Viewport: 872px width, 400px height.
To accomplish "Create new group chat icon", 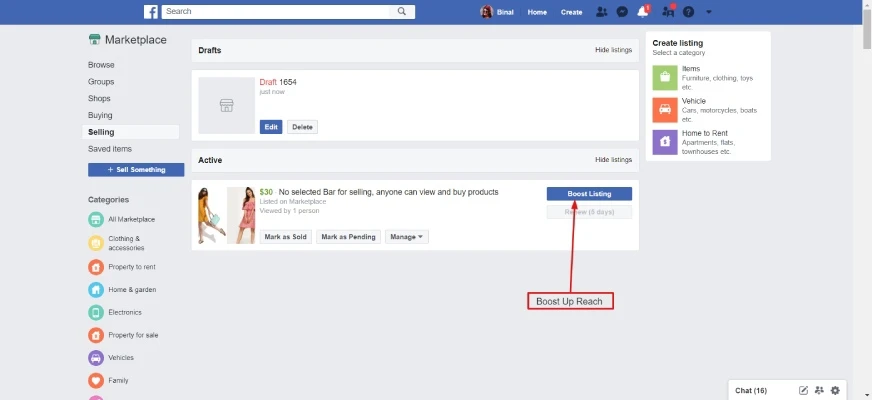I will coord(819,390).
